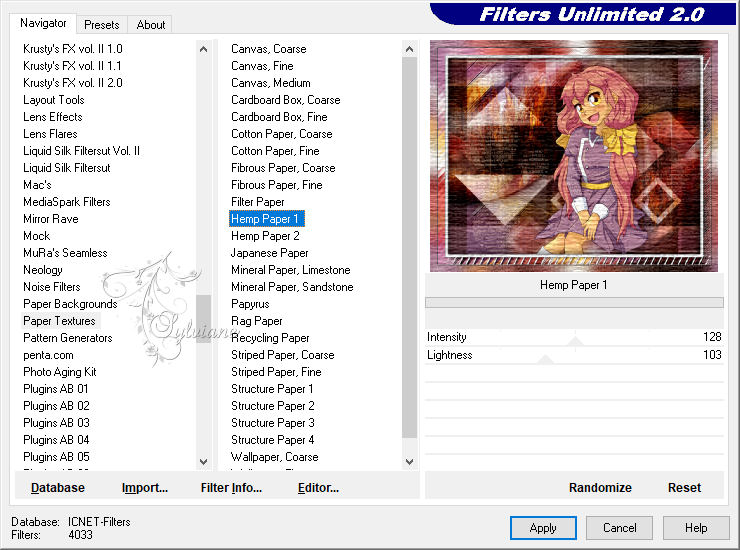Select Krusty's FX vol. II 1.0 category
Image resolution: width=740 pixels, height=550 pixels.
point(73,49)
